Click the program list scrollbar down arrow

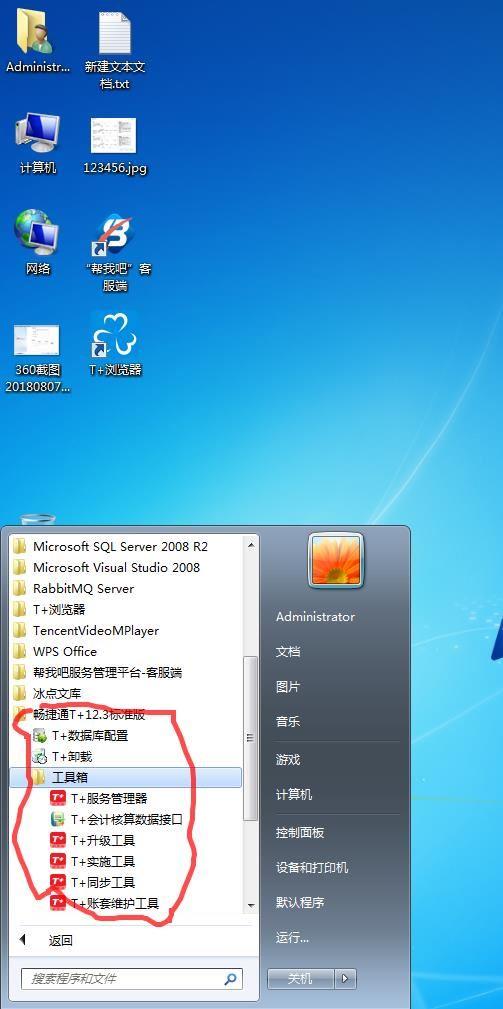(251, 905)
